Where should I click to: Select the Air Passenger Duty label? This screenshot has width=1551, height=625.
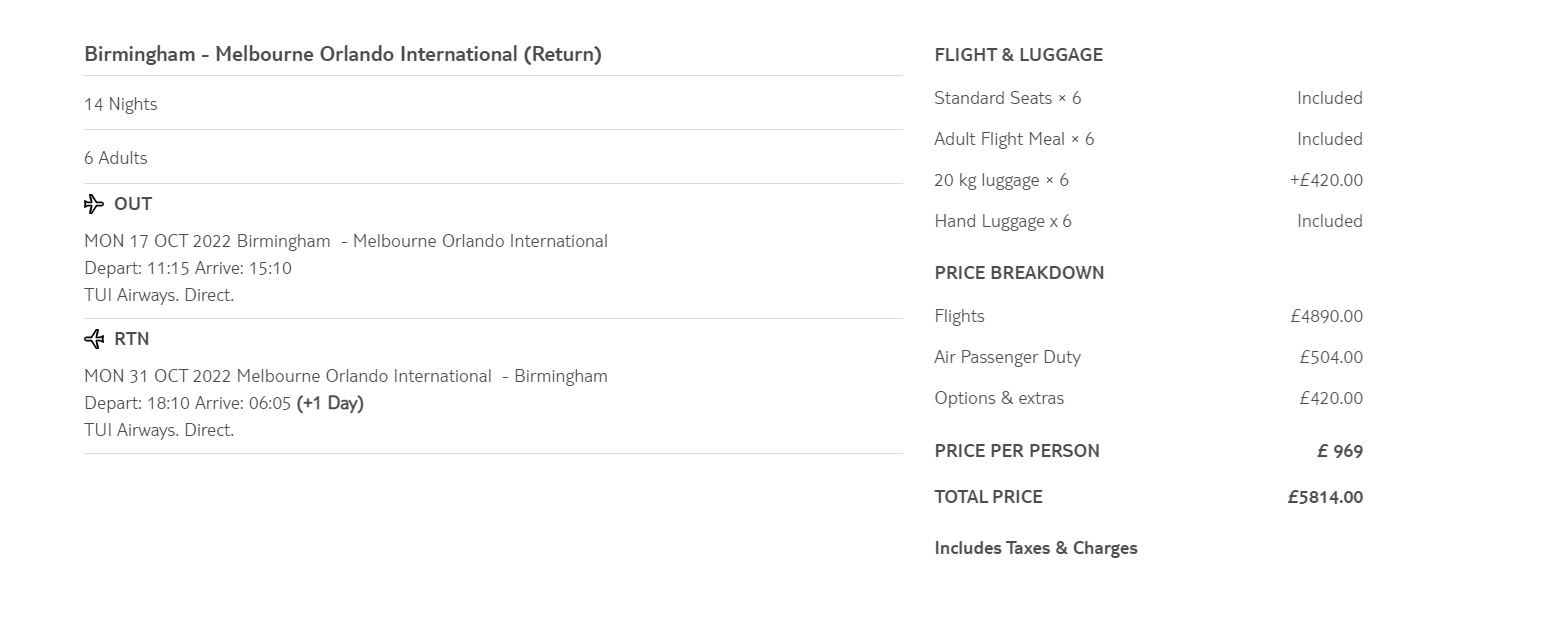1007,357
